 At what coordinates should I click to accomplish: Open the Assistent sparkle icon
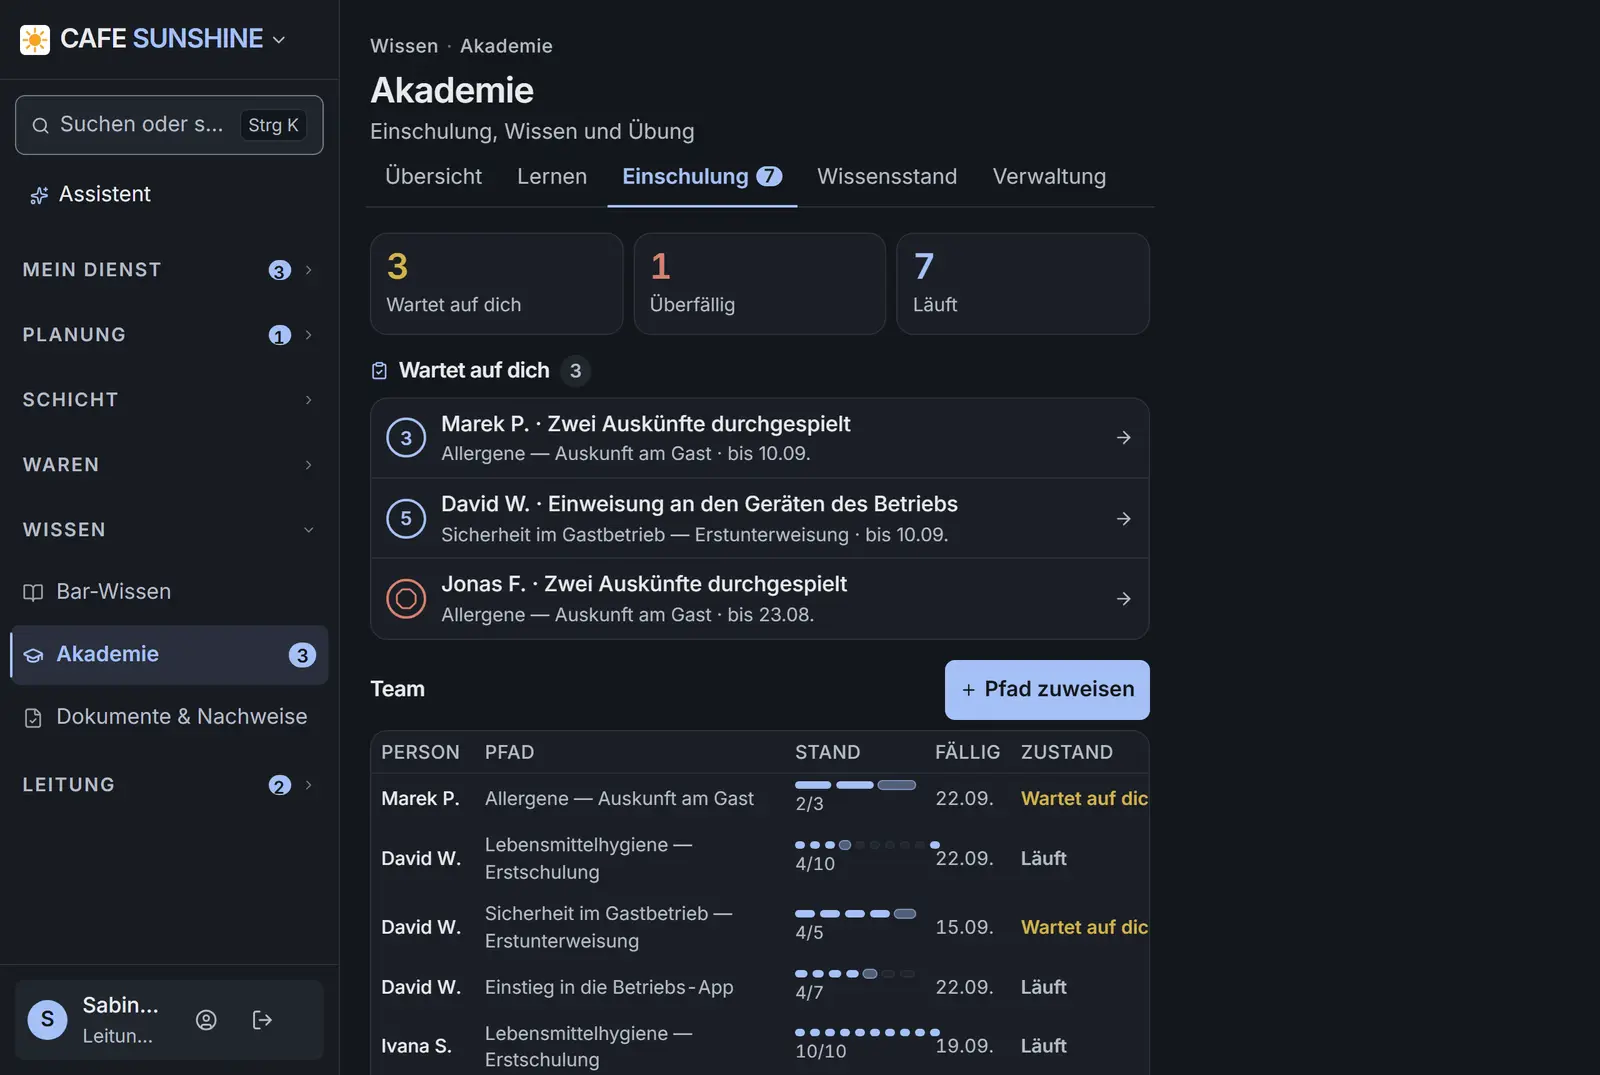pos(39,195)
